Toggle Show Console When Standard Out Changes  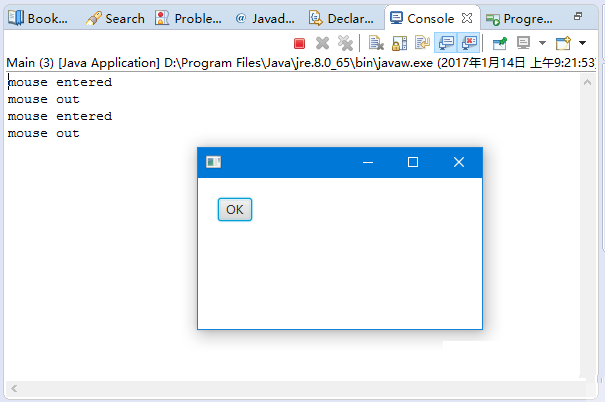[444, 43]
